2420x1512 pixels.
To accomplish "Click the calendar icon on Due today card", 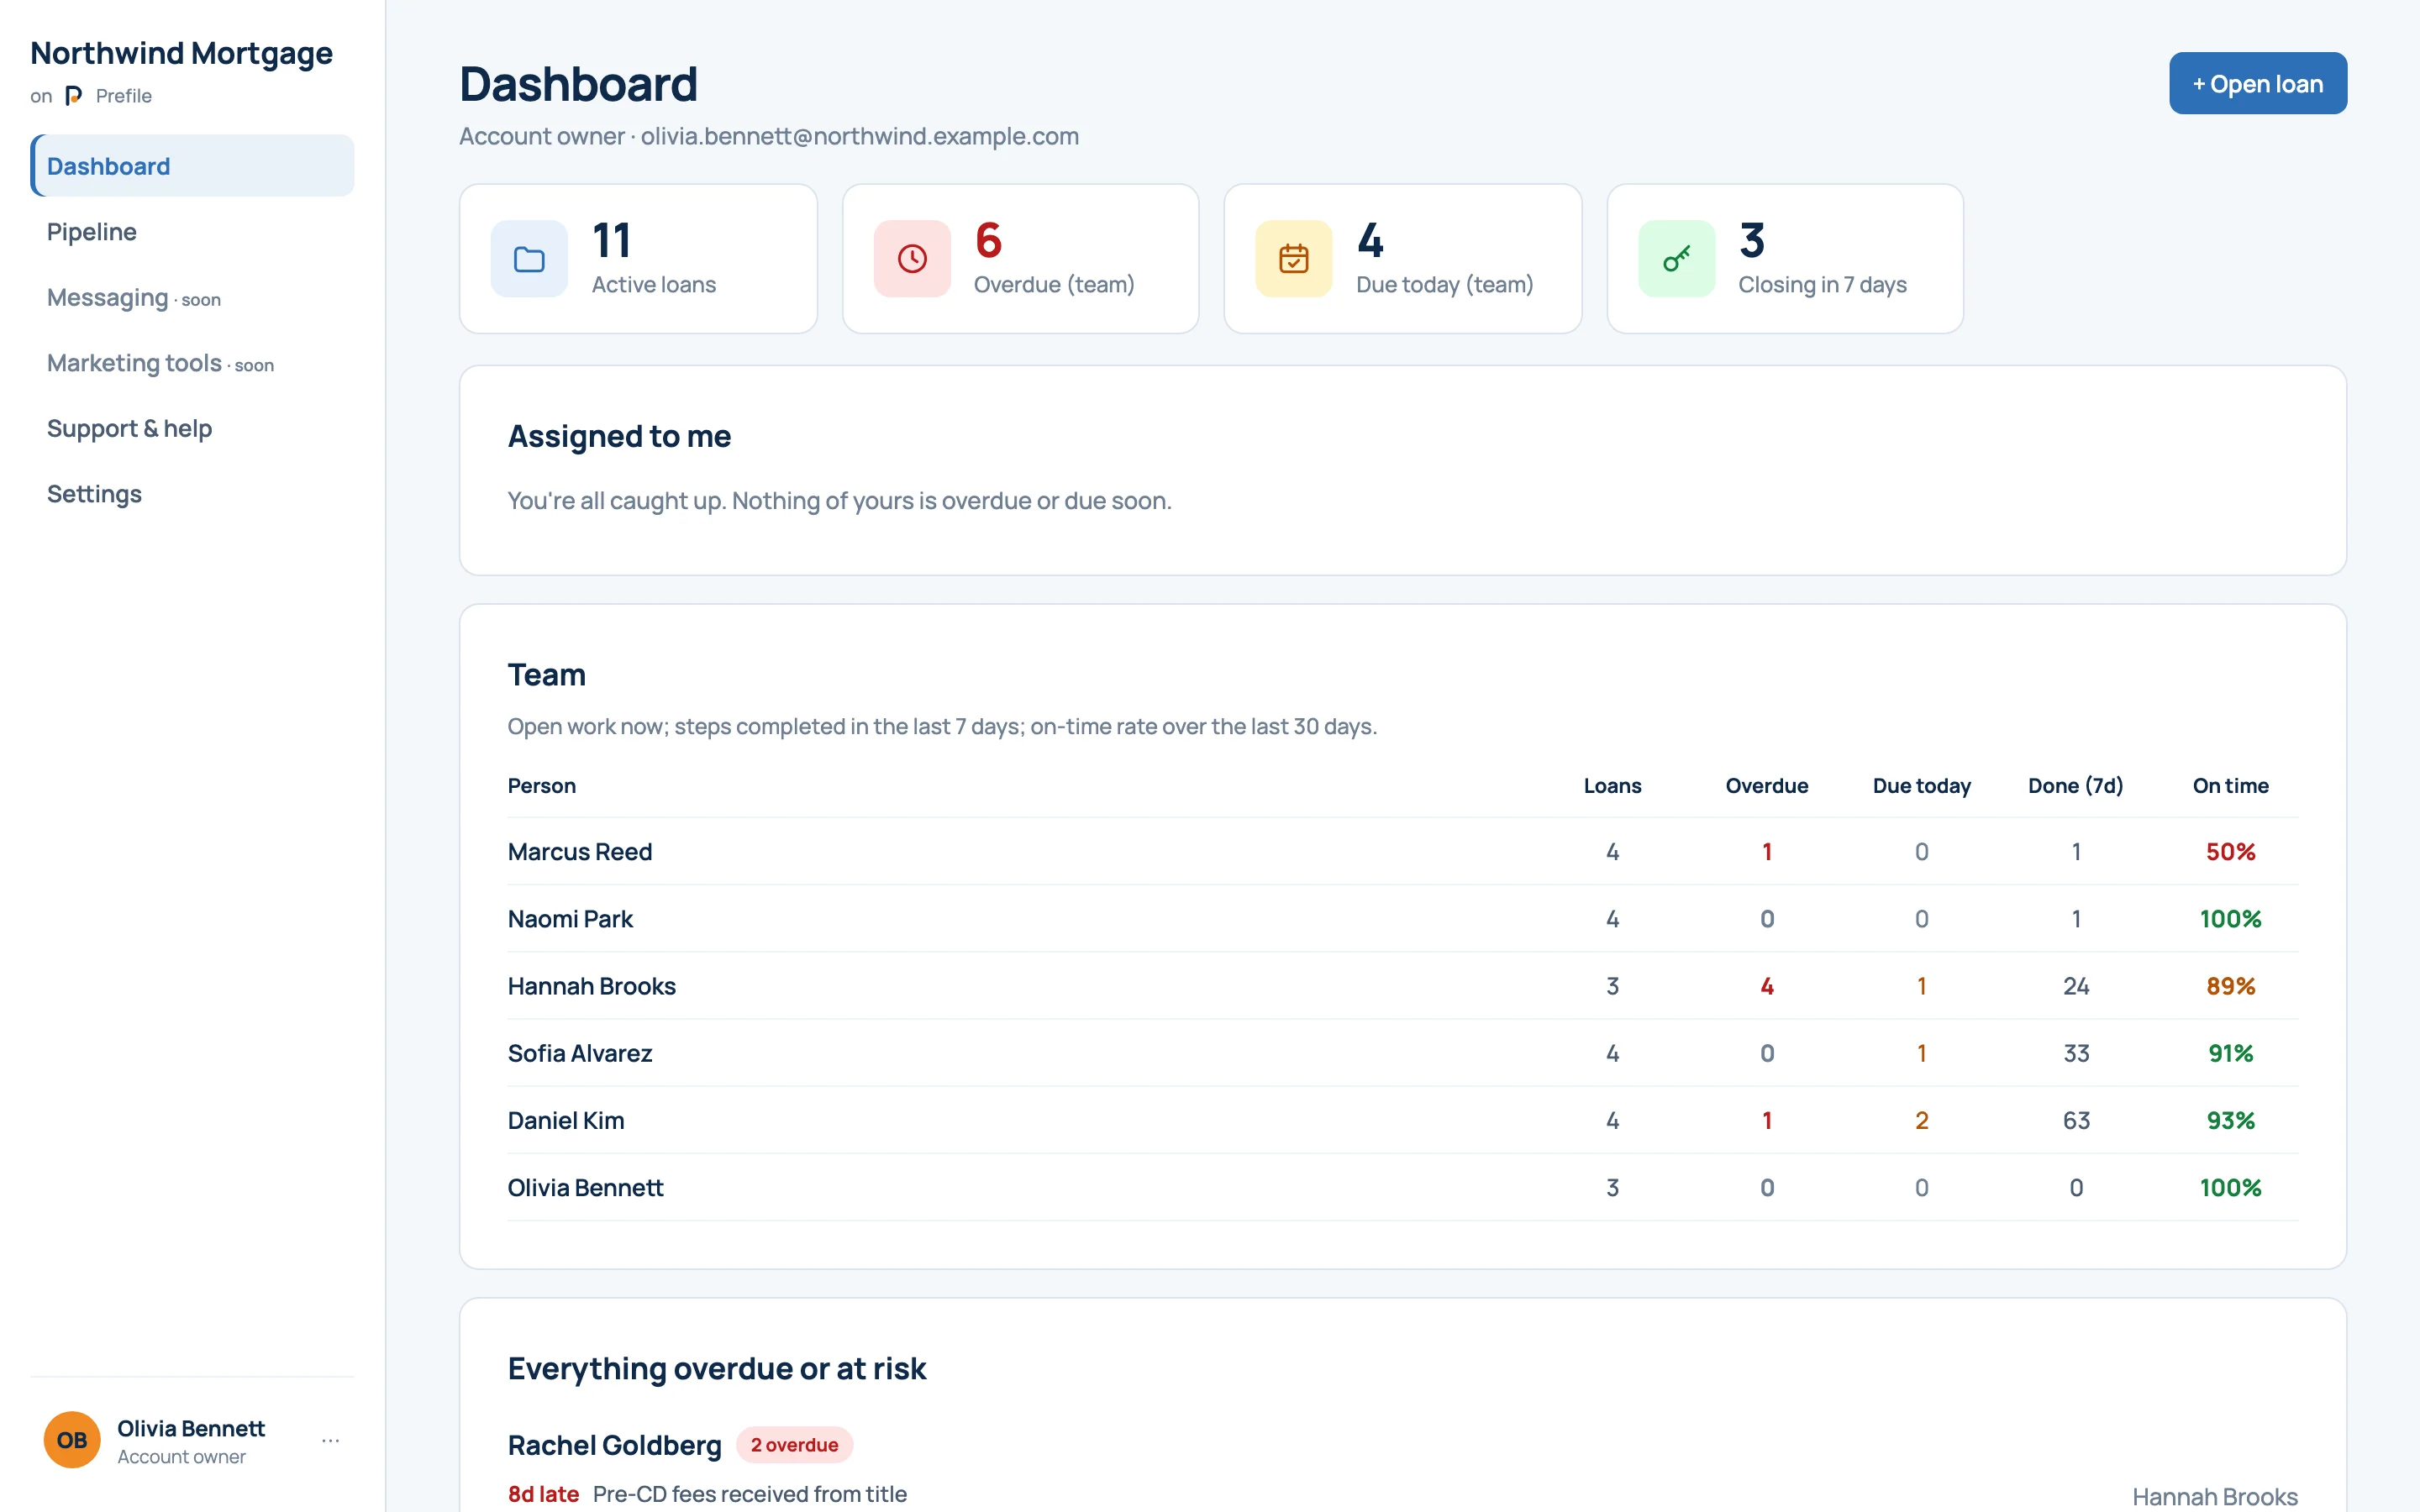I will (x=1294, y=259).
